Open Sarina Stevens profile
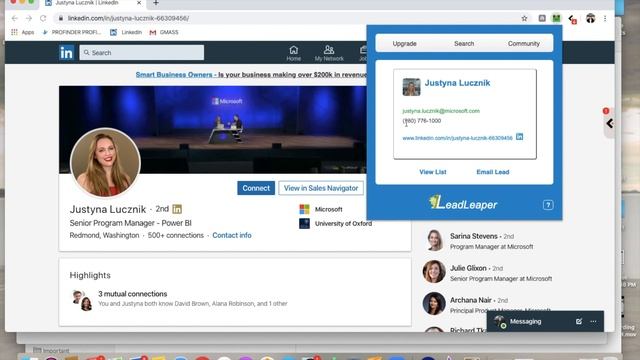 pyautogui.click(x=473, y=236)
